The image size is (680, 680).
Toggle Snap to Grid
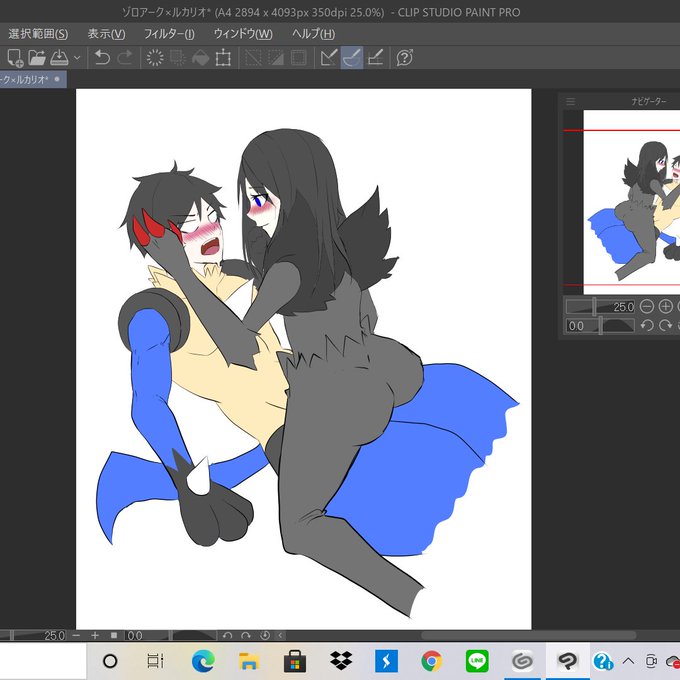pyautogui.click(x=375, y=58)
